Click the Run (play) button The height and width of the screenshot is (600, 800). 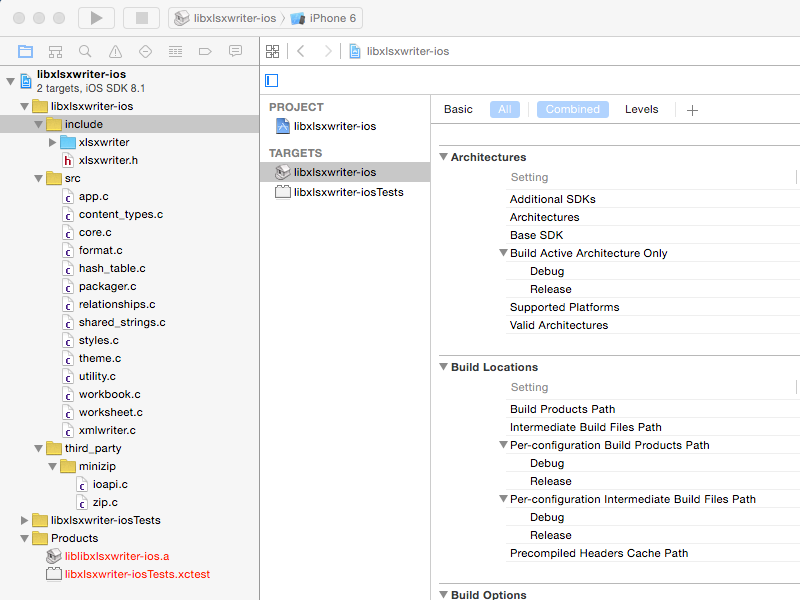pyautogui.click(x=96, y=18)
